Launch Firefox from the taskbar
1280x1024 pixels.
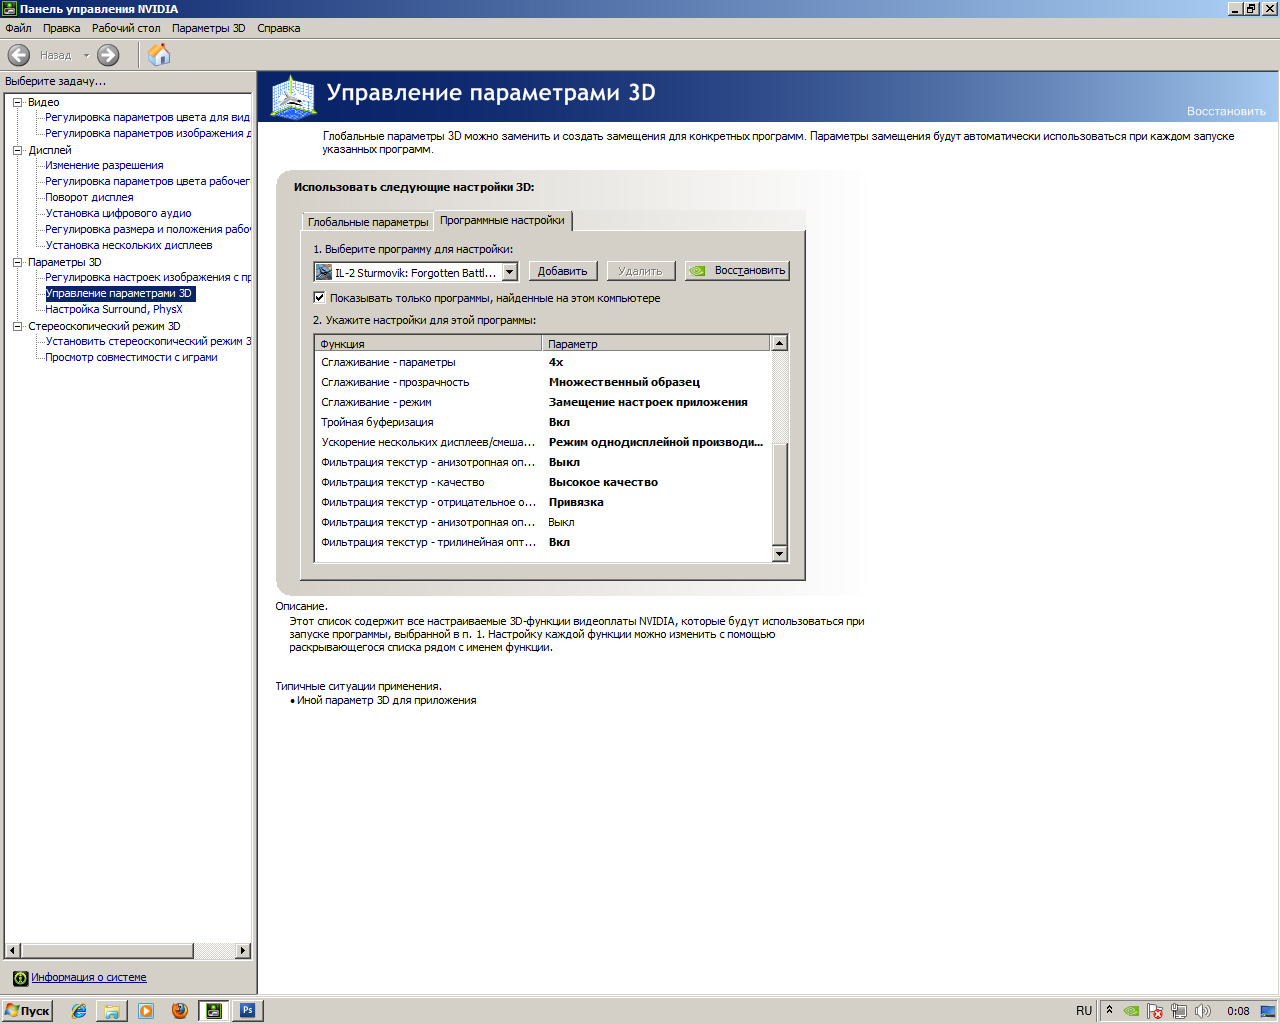tap(180, 1011)
